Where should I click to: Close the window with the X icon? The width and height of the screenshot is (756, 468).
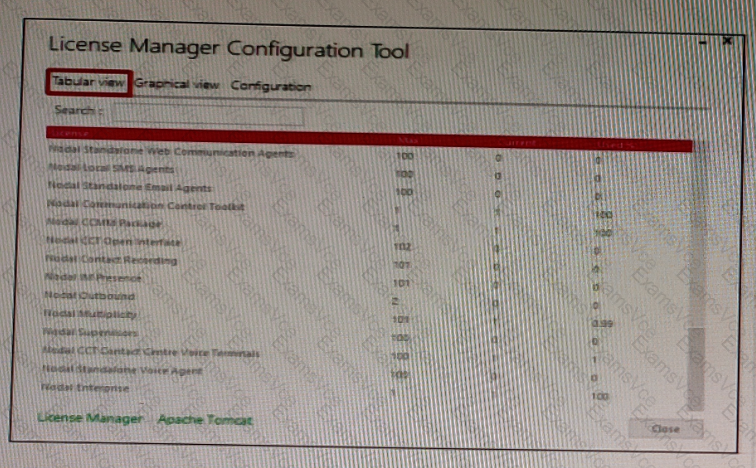click(726, 42)
